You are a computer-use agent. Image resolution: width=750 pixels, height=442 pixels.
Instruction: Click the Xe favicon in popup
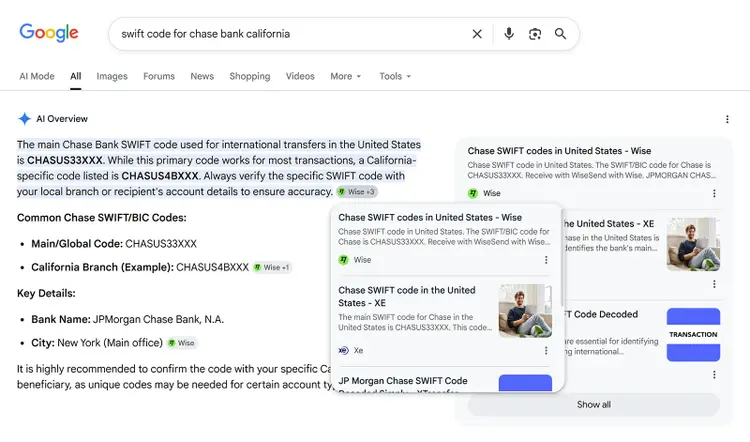pos(343,350)
